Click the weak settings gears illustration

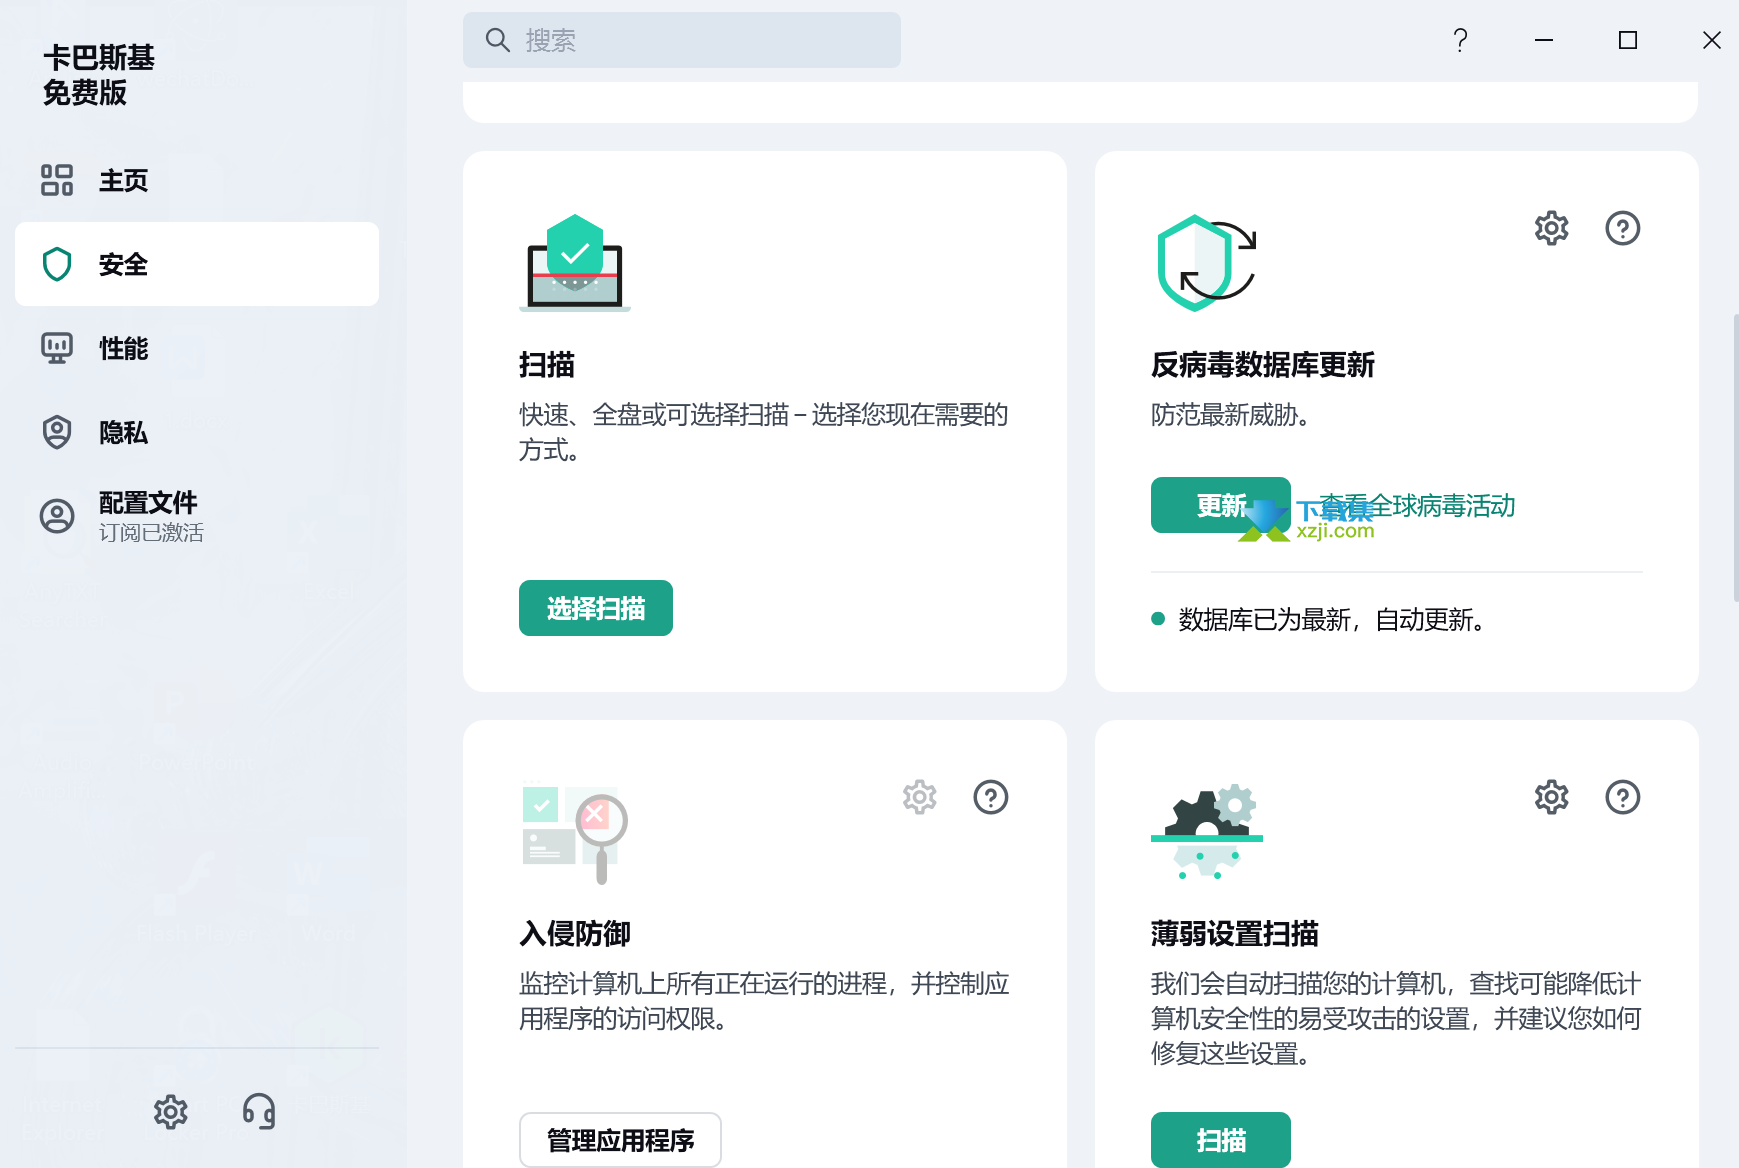1207,832
